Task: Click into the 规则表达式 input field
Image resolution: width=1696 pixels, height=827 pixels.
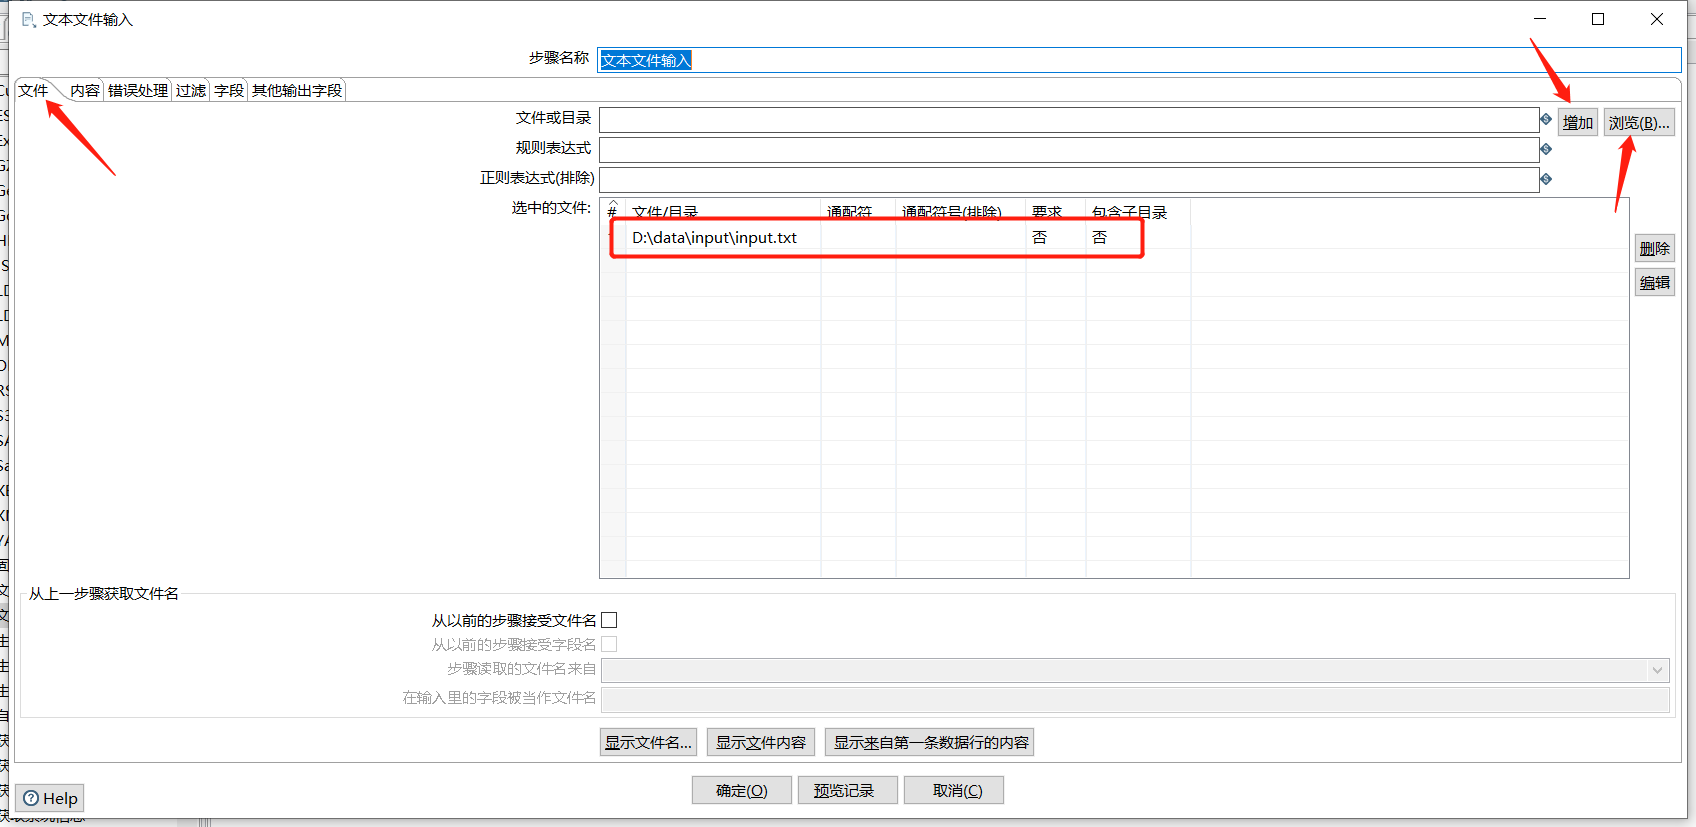Action: 1069,150
